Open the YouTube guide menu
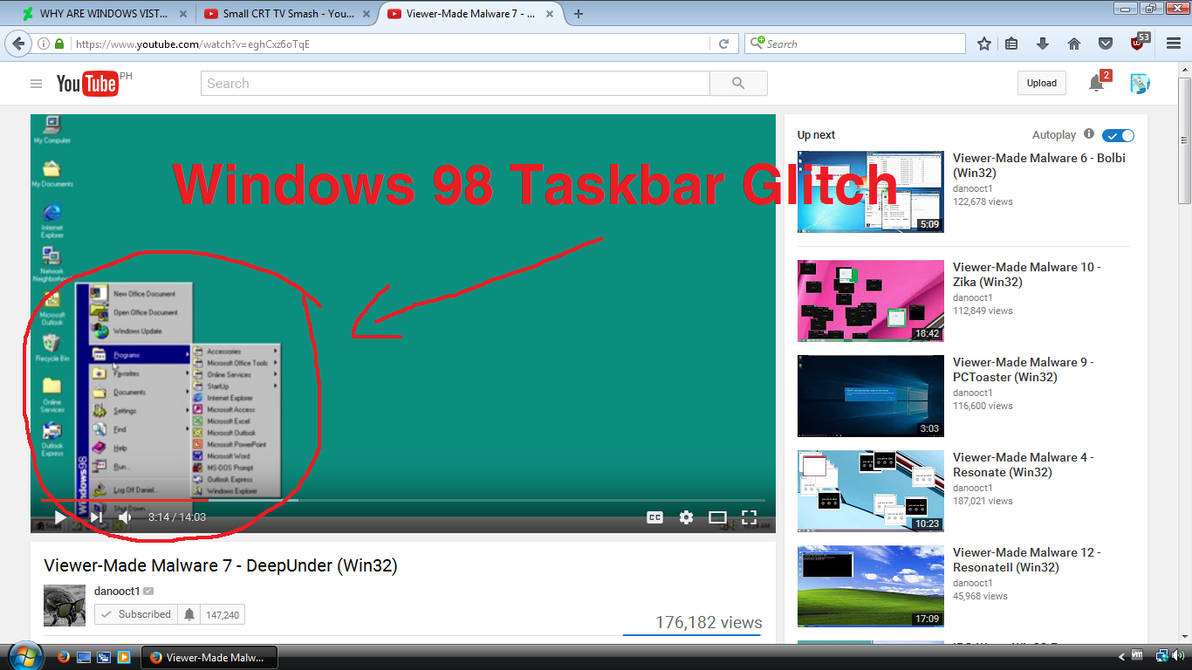 tap(36, 82)
